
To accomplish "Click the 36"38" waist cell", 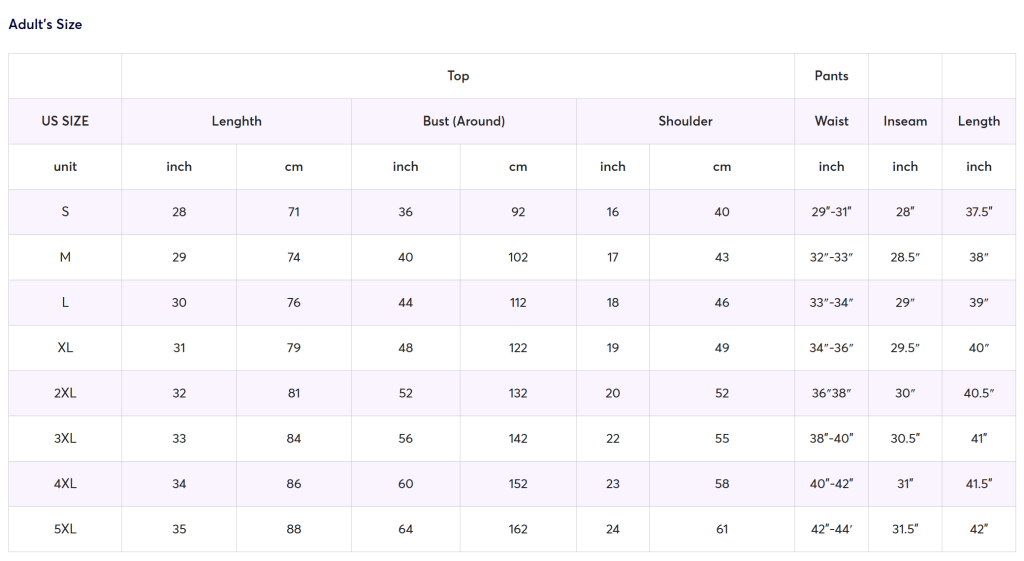I will coord(831,393).
